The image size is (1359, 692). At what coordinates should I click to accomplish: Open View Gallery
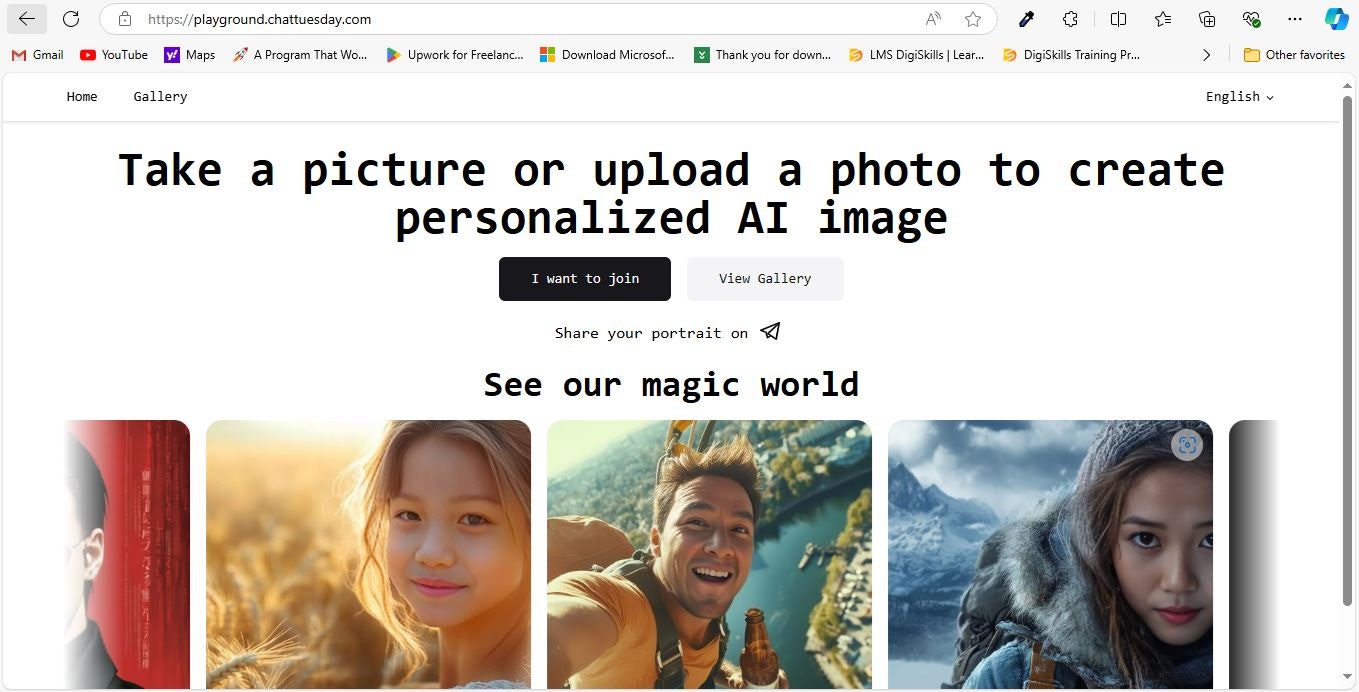coord(765,278)
